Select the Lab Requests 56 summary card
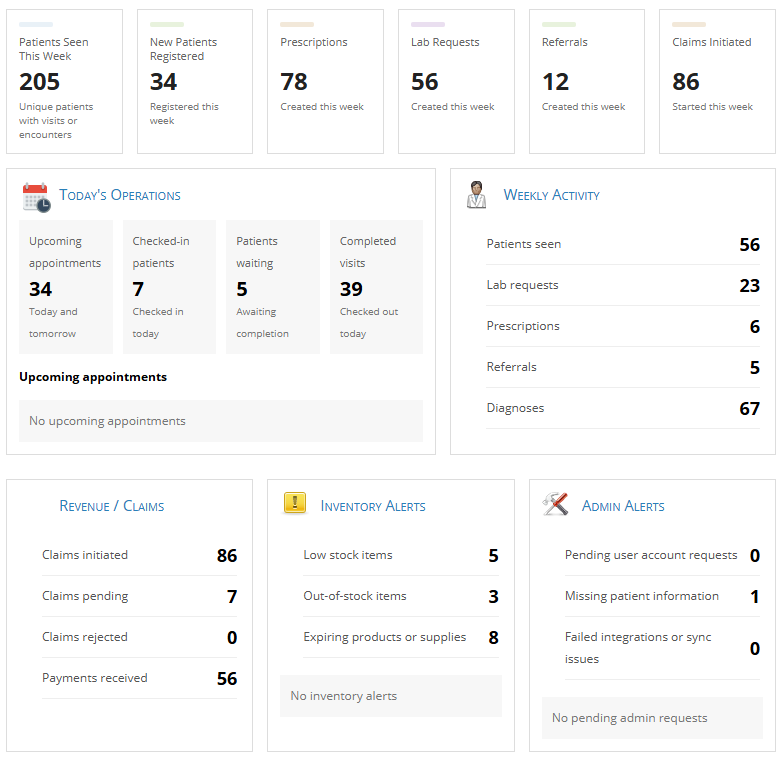Viewport: 781px width, 757px height. [x=456, y=82]
